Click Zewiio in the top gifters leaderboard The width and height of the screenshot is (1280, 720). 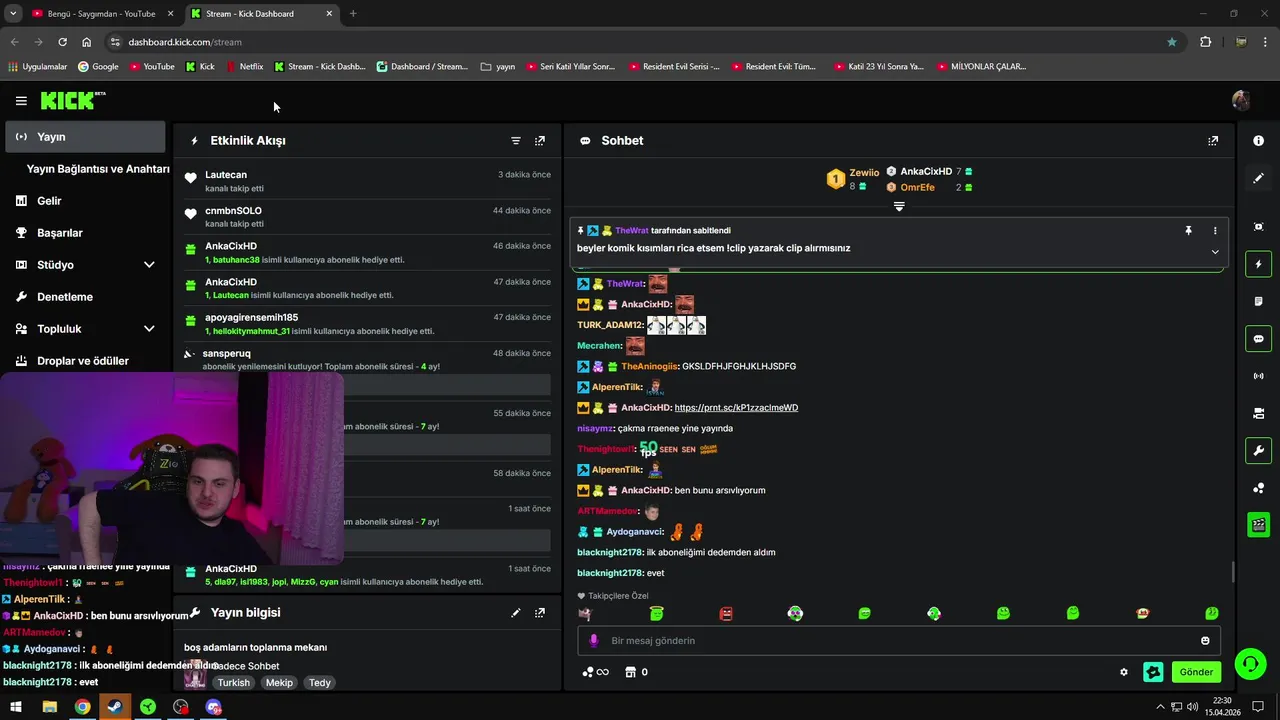pyautogui.click(x=864, y=173)
